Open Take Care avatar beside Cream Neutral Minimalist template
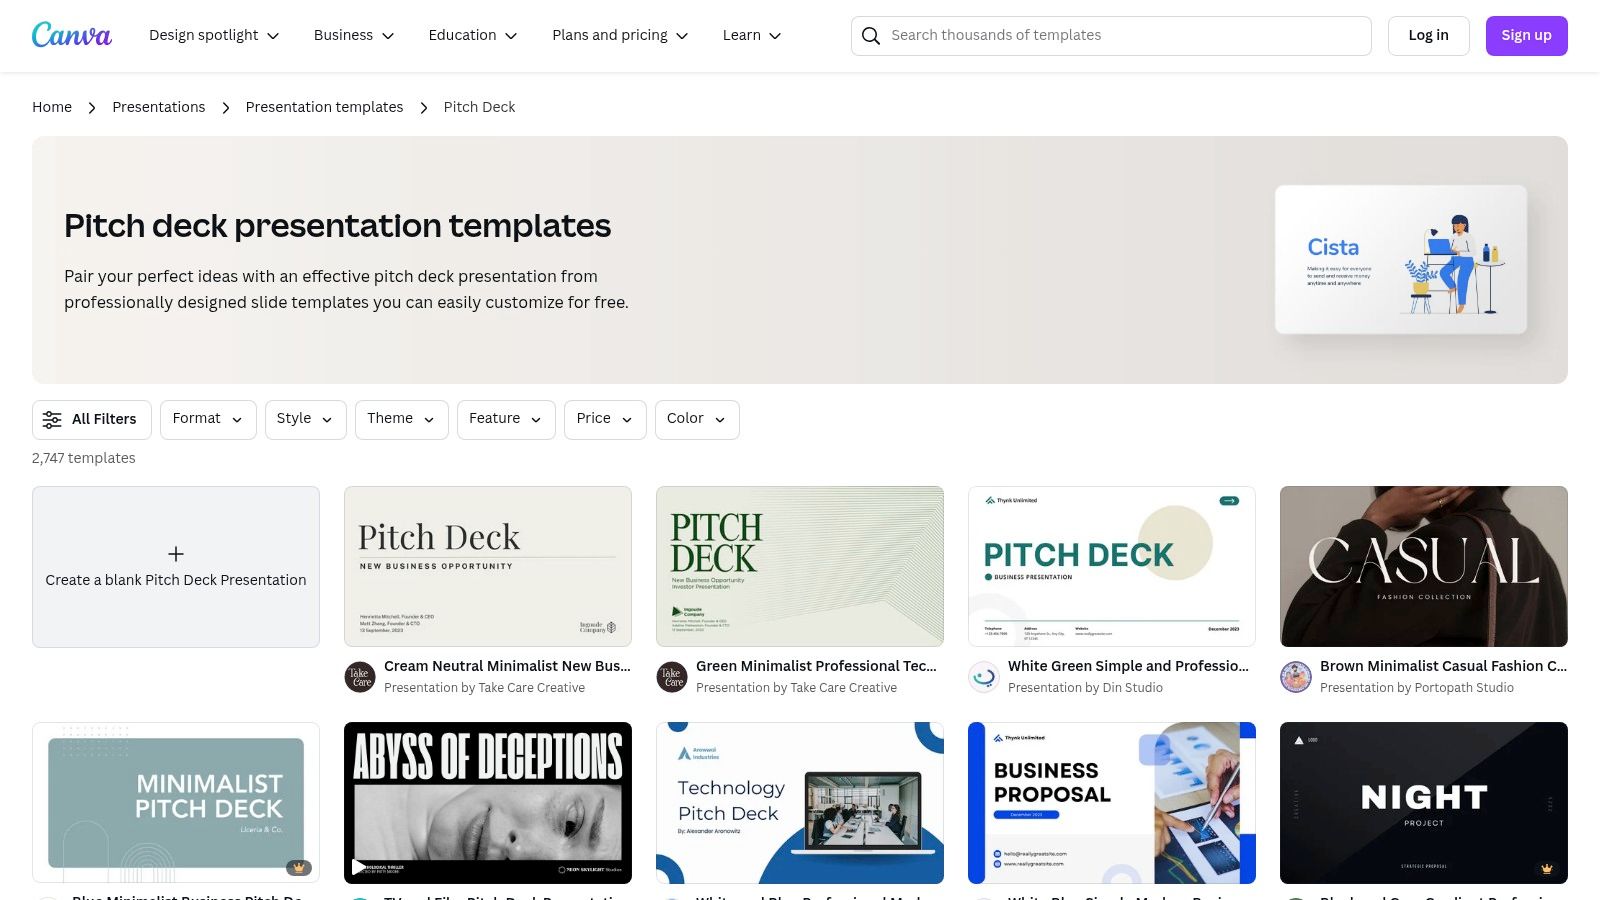This screenshot has height=900, width=1600. point(360,677)
